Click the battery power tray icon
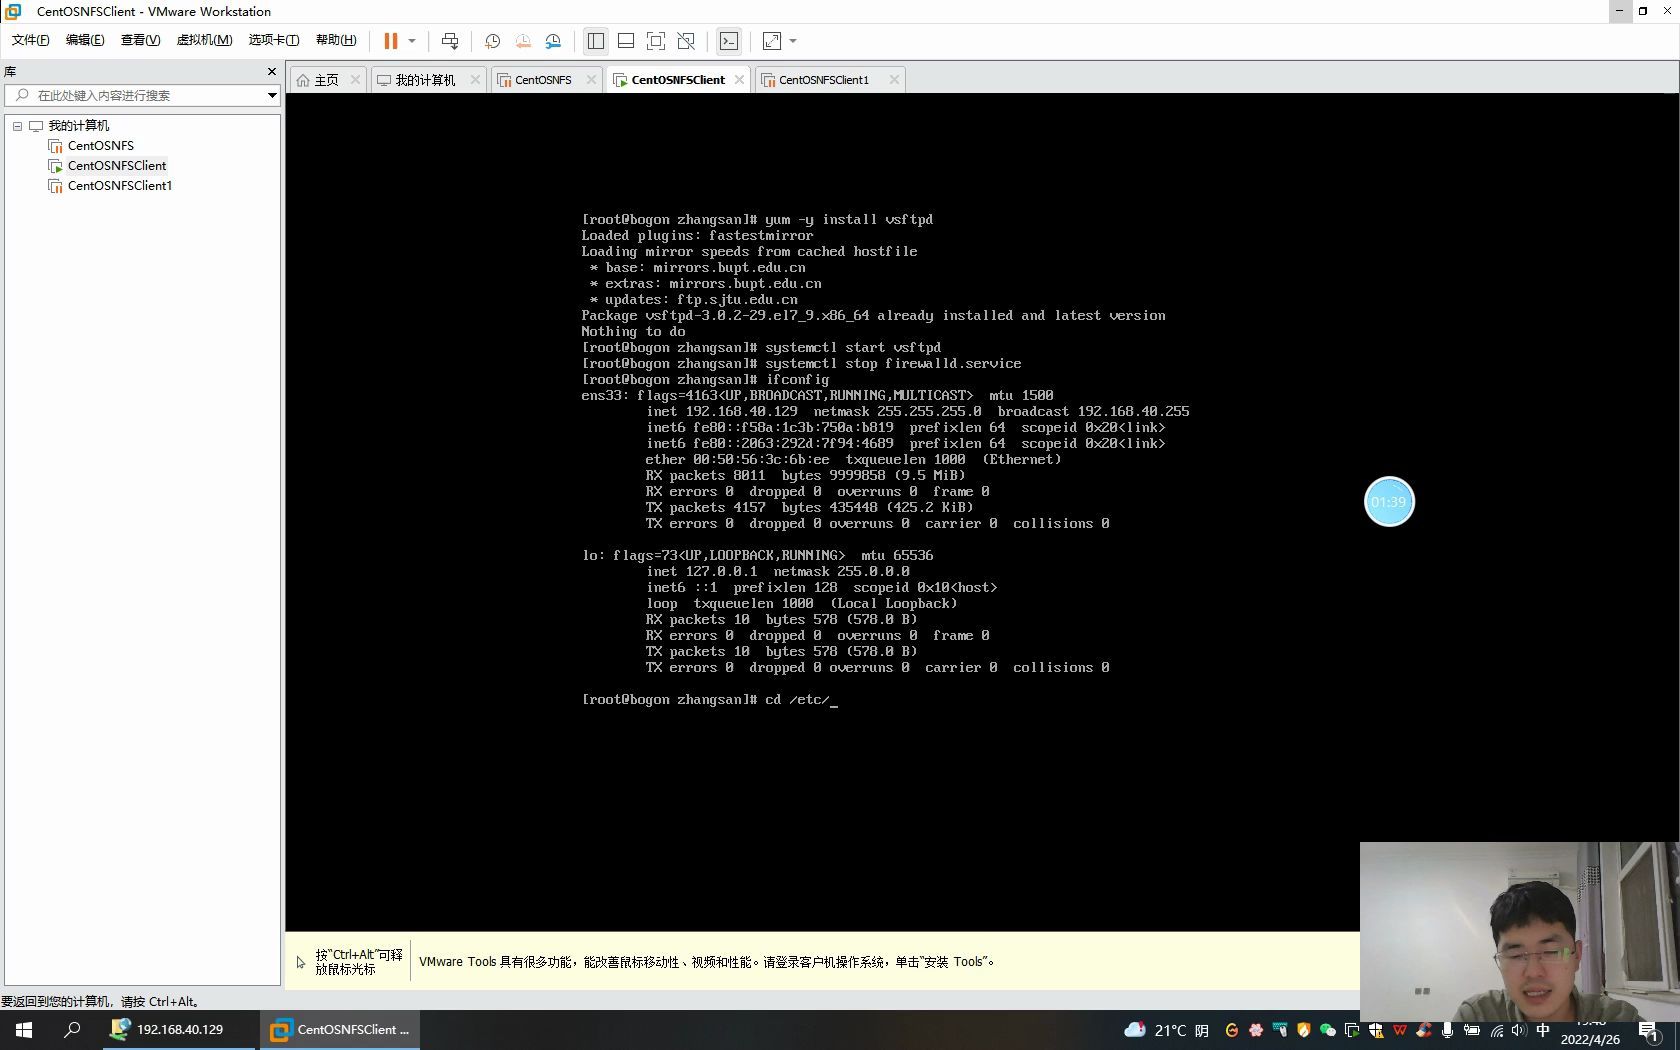The height and width of the screenshot is (1050, 1680). 1472,1030
